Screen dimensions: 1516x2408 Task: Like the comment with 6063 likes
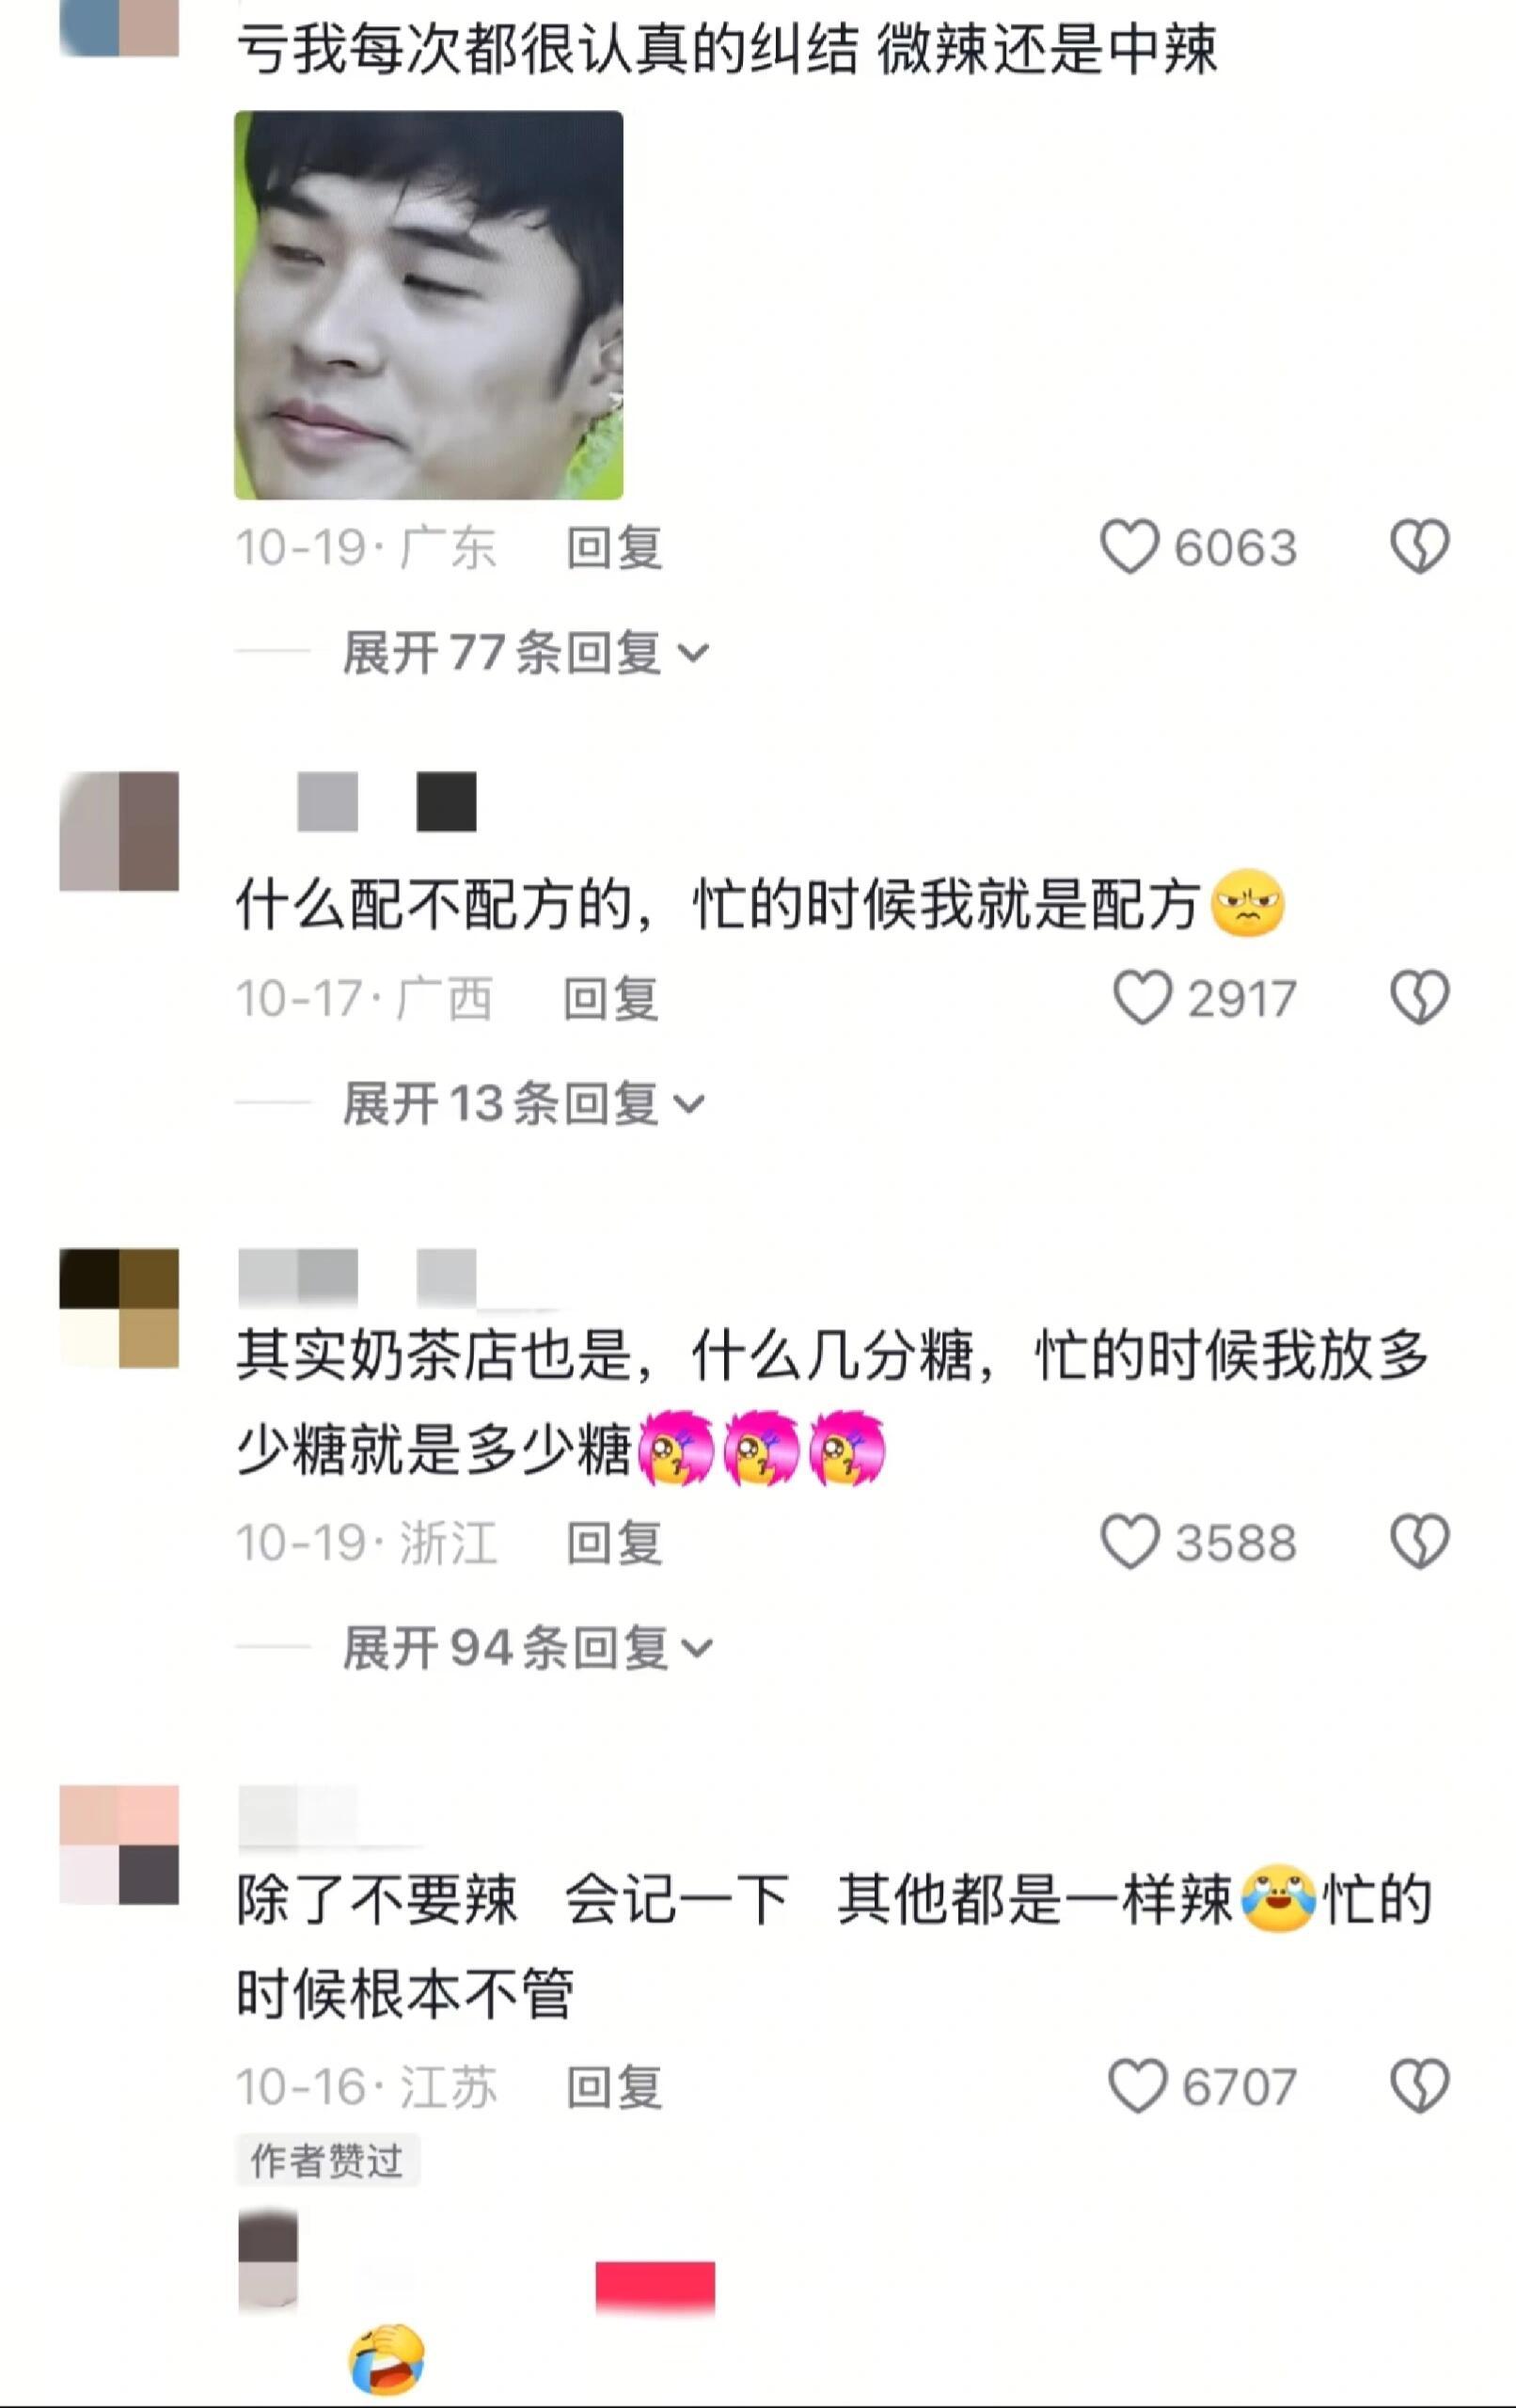pyautogui.click(x=1129, y=547)
